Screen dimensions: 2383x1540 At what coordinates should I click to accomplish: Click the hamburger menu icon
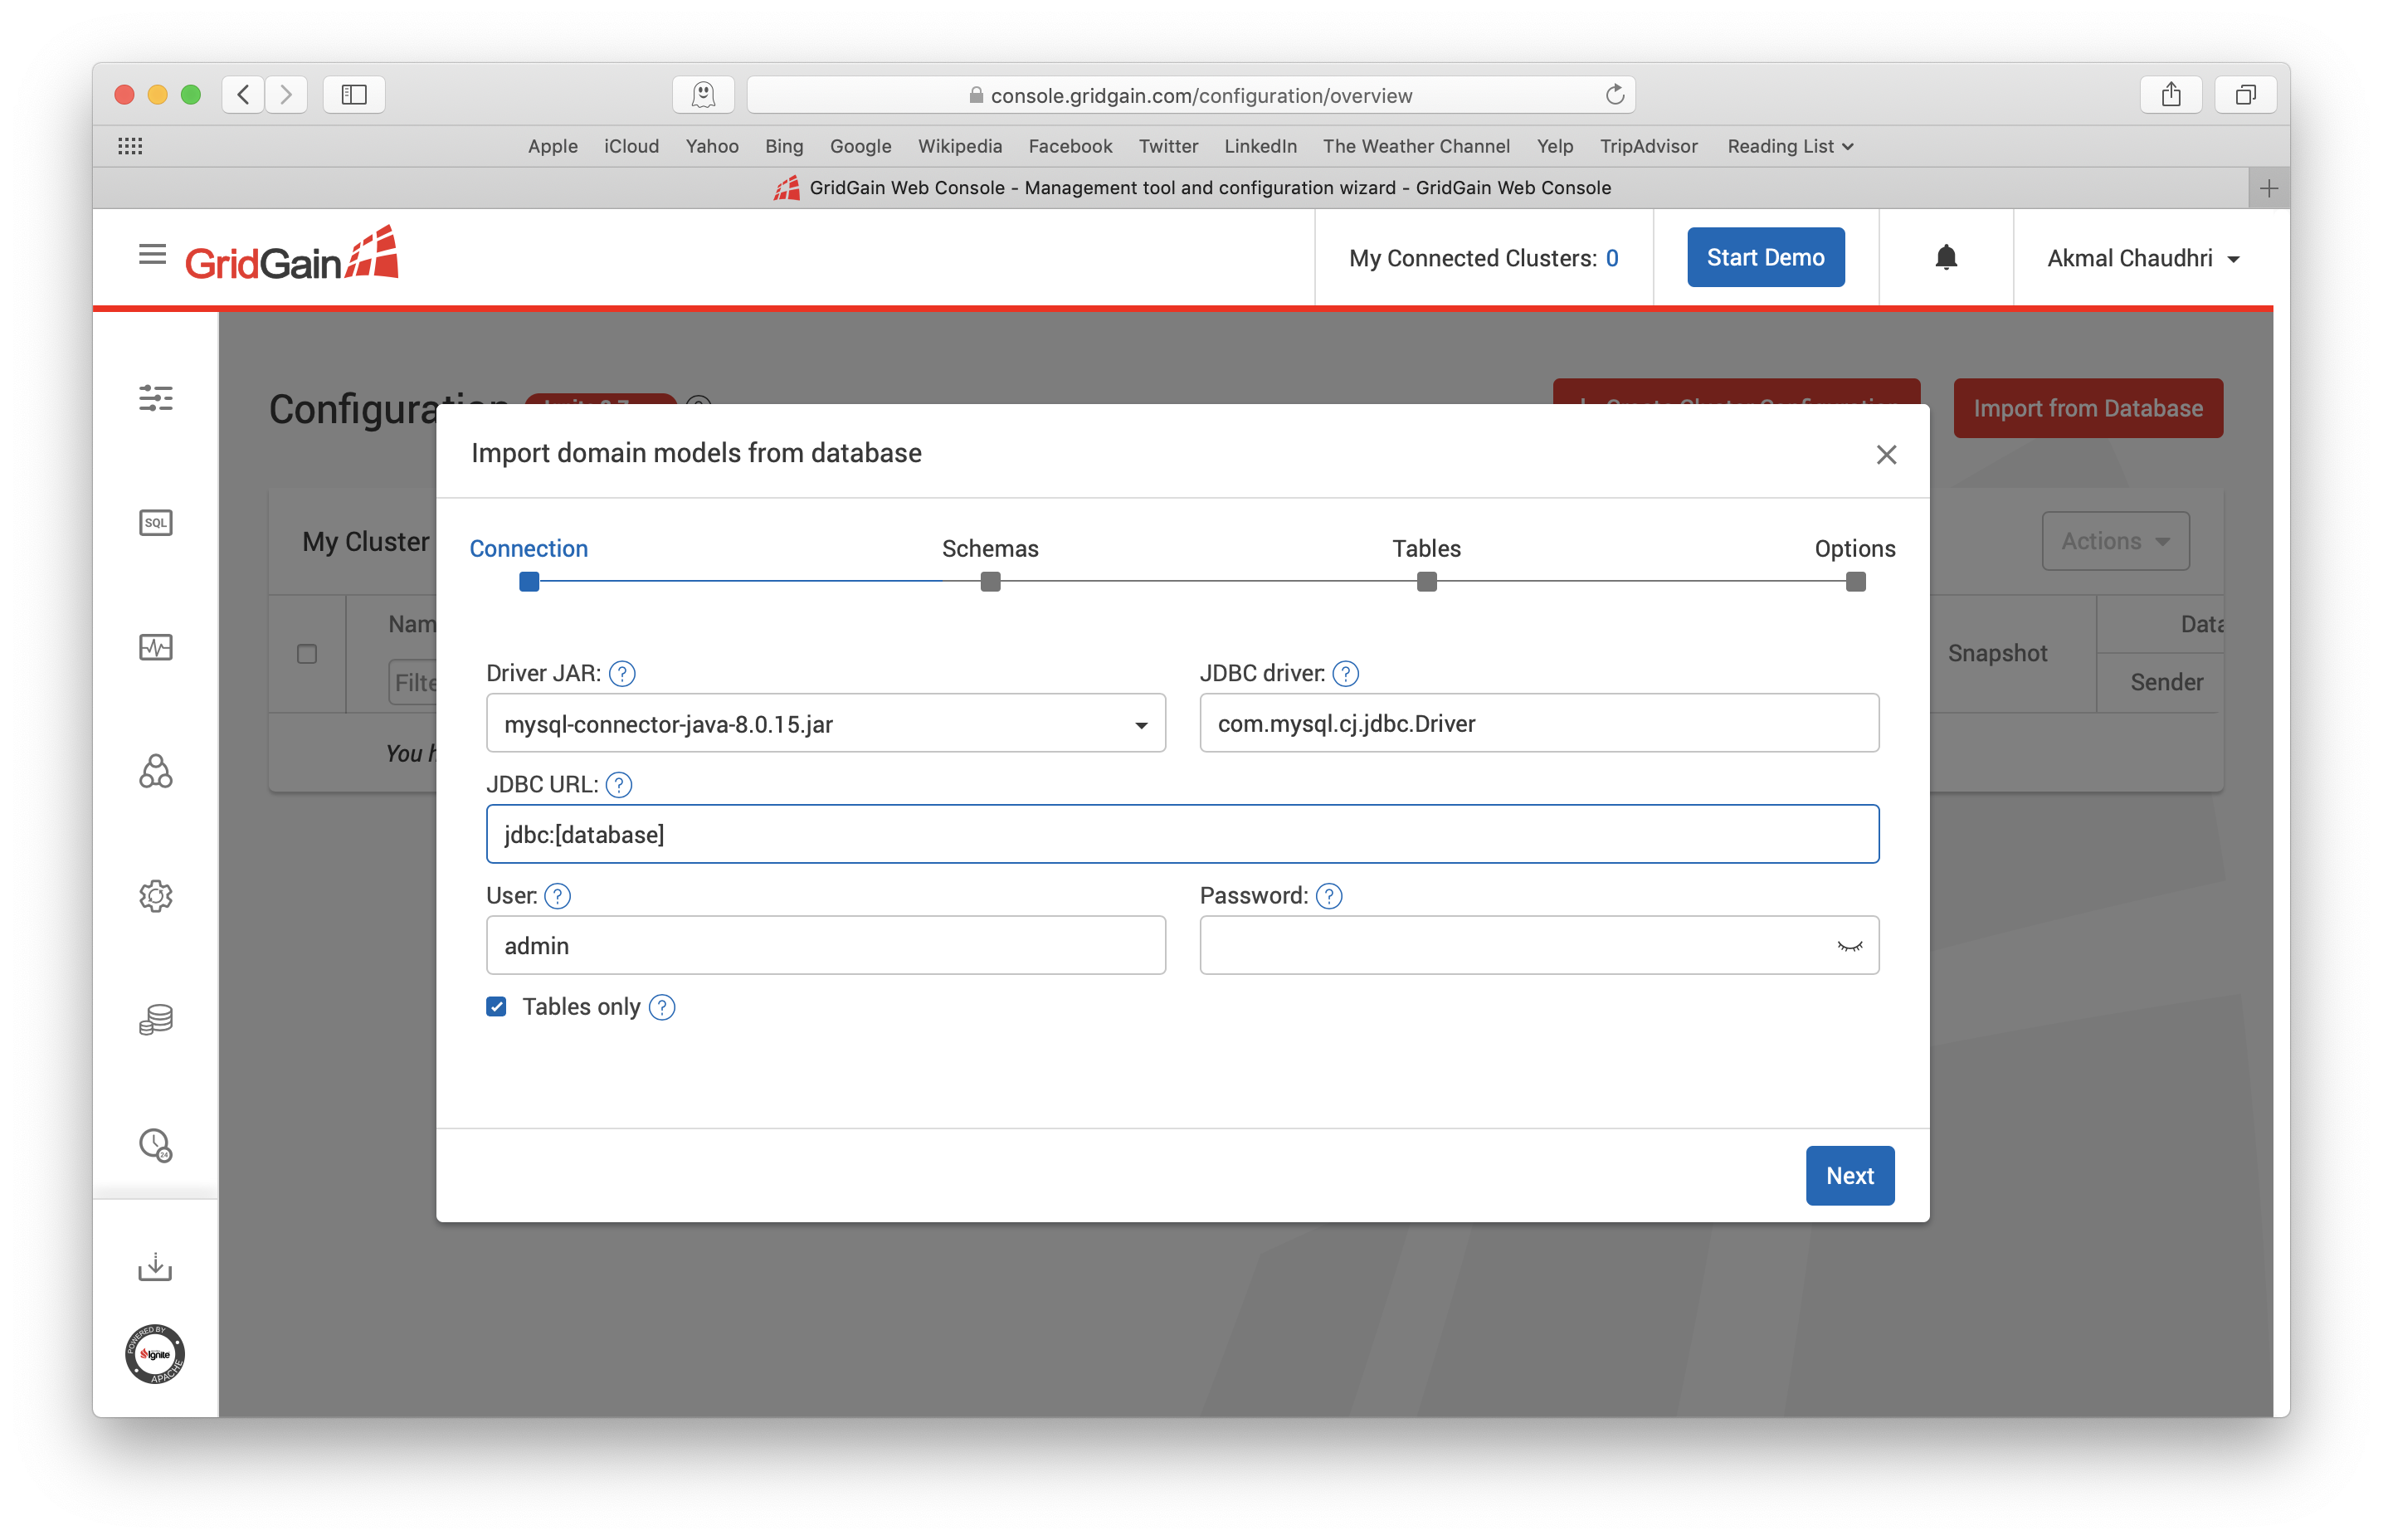point(151,256)
